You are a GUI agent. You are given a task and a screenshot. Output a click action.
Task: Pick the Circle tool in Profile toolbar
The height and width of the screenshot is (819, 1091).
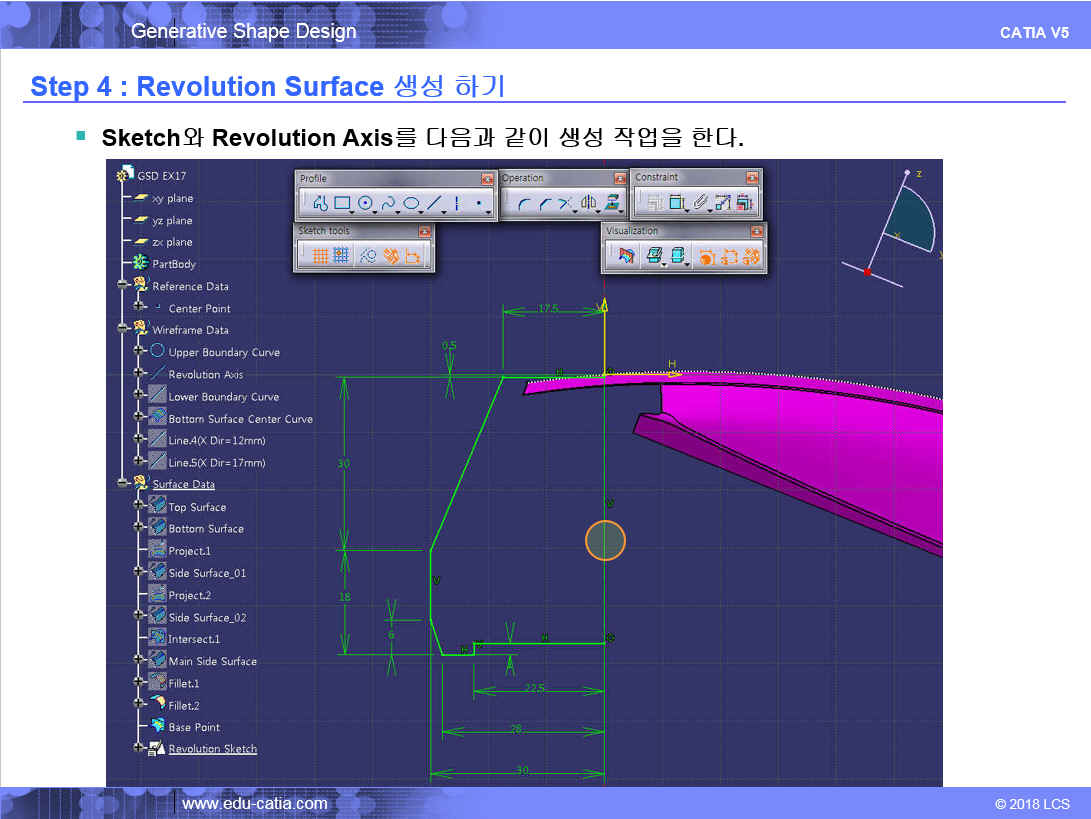coord(365,204)
